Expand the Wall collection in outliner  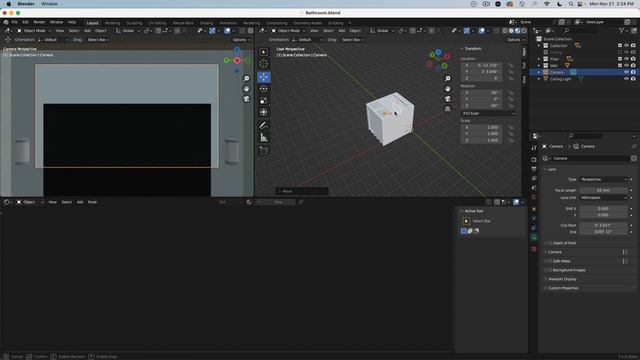tap(539, 65)
